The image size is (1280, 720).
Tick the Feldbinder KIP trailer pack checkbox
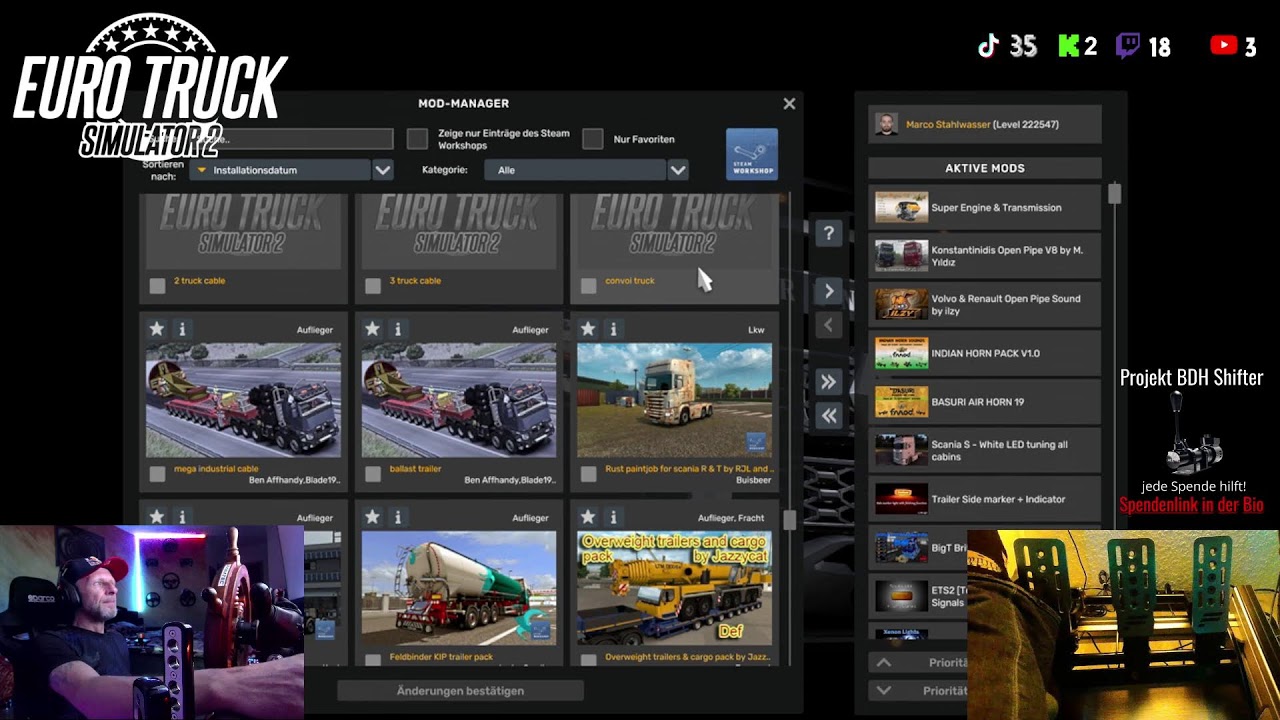pyautogui.click(x=373, y=660)
